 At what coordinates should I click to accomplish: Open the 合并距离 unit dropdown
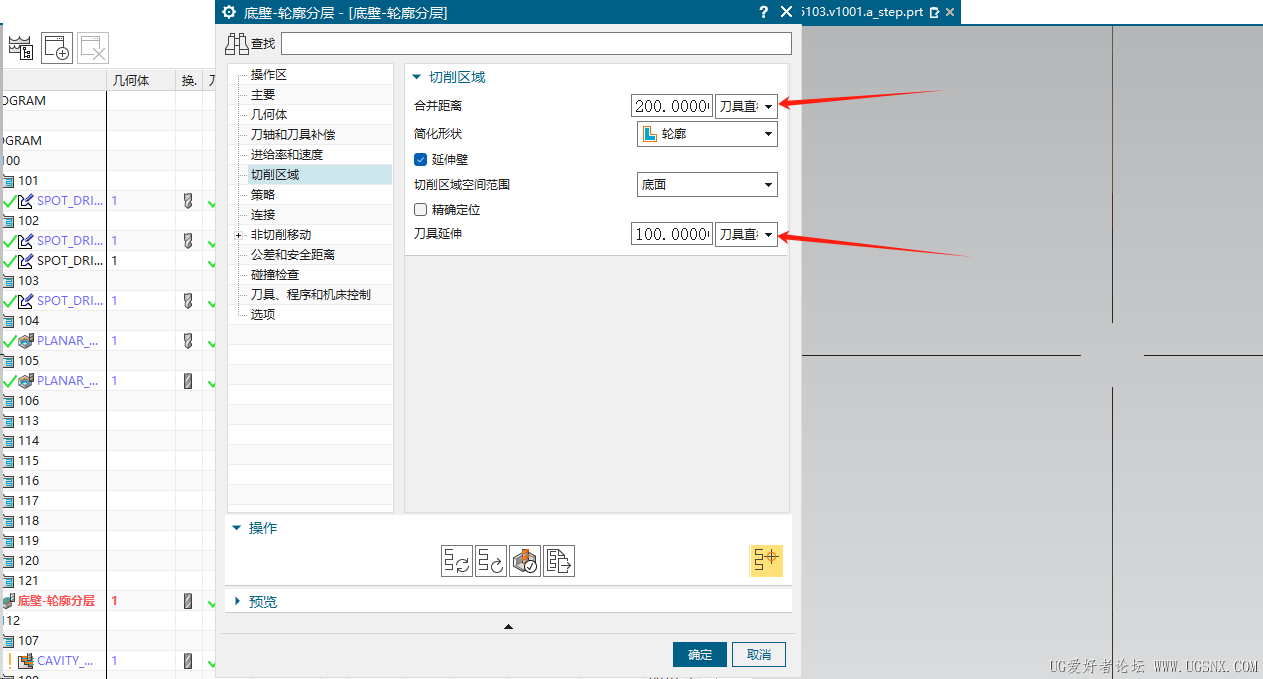click(x=746, y=106)
